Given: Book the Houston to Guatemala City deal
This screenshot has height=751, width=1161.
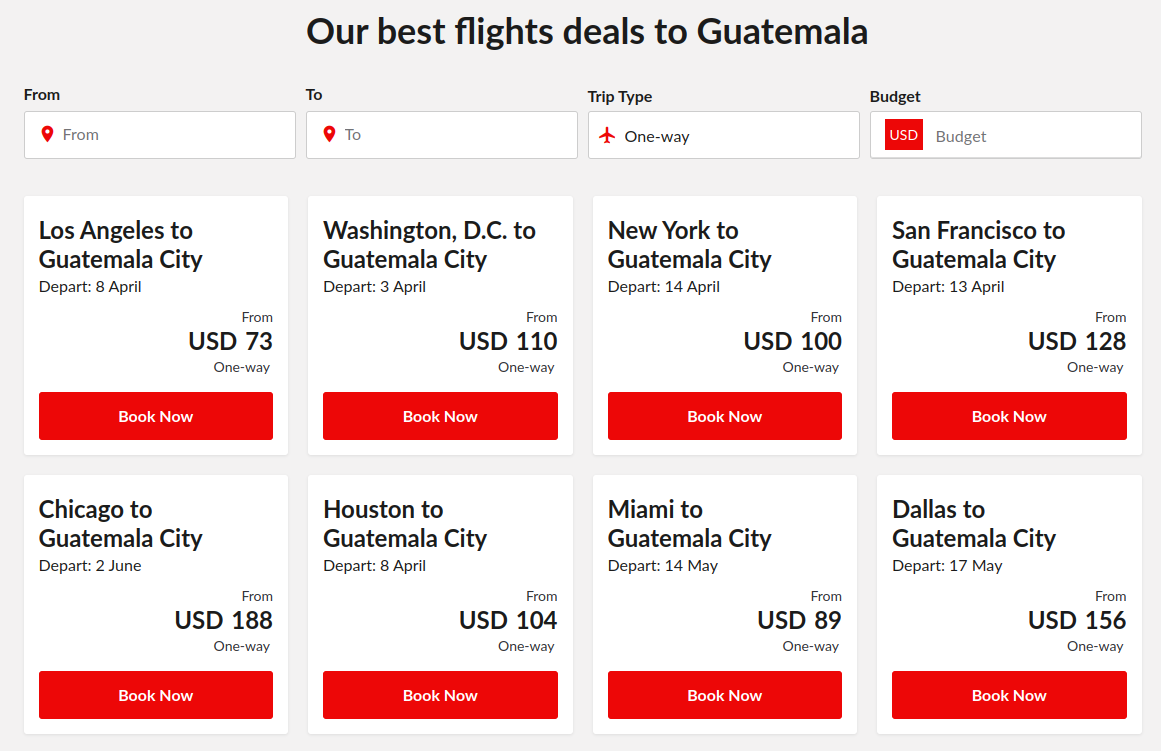Looking at the screenshot, I should (x=440, y=695).
